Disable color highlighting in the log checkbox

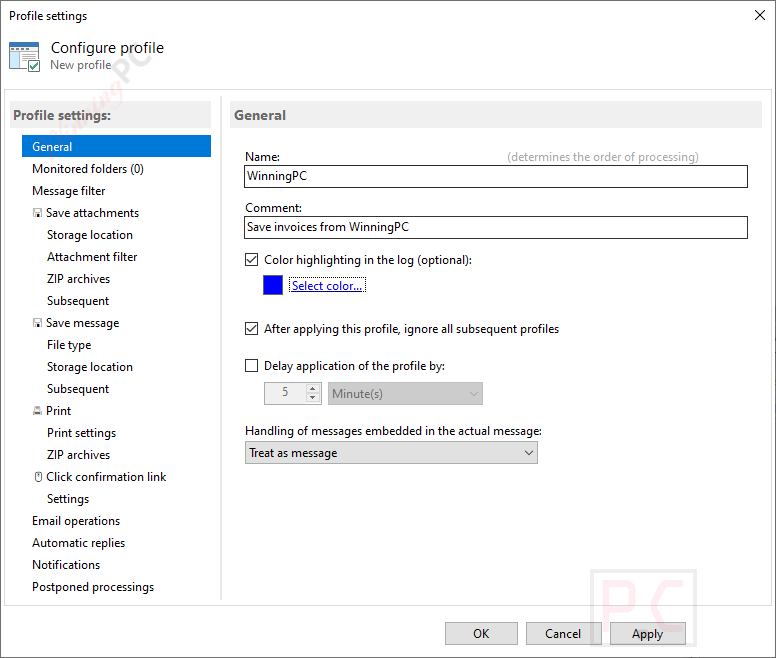[x=251, y=260]
